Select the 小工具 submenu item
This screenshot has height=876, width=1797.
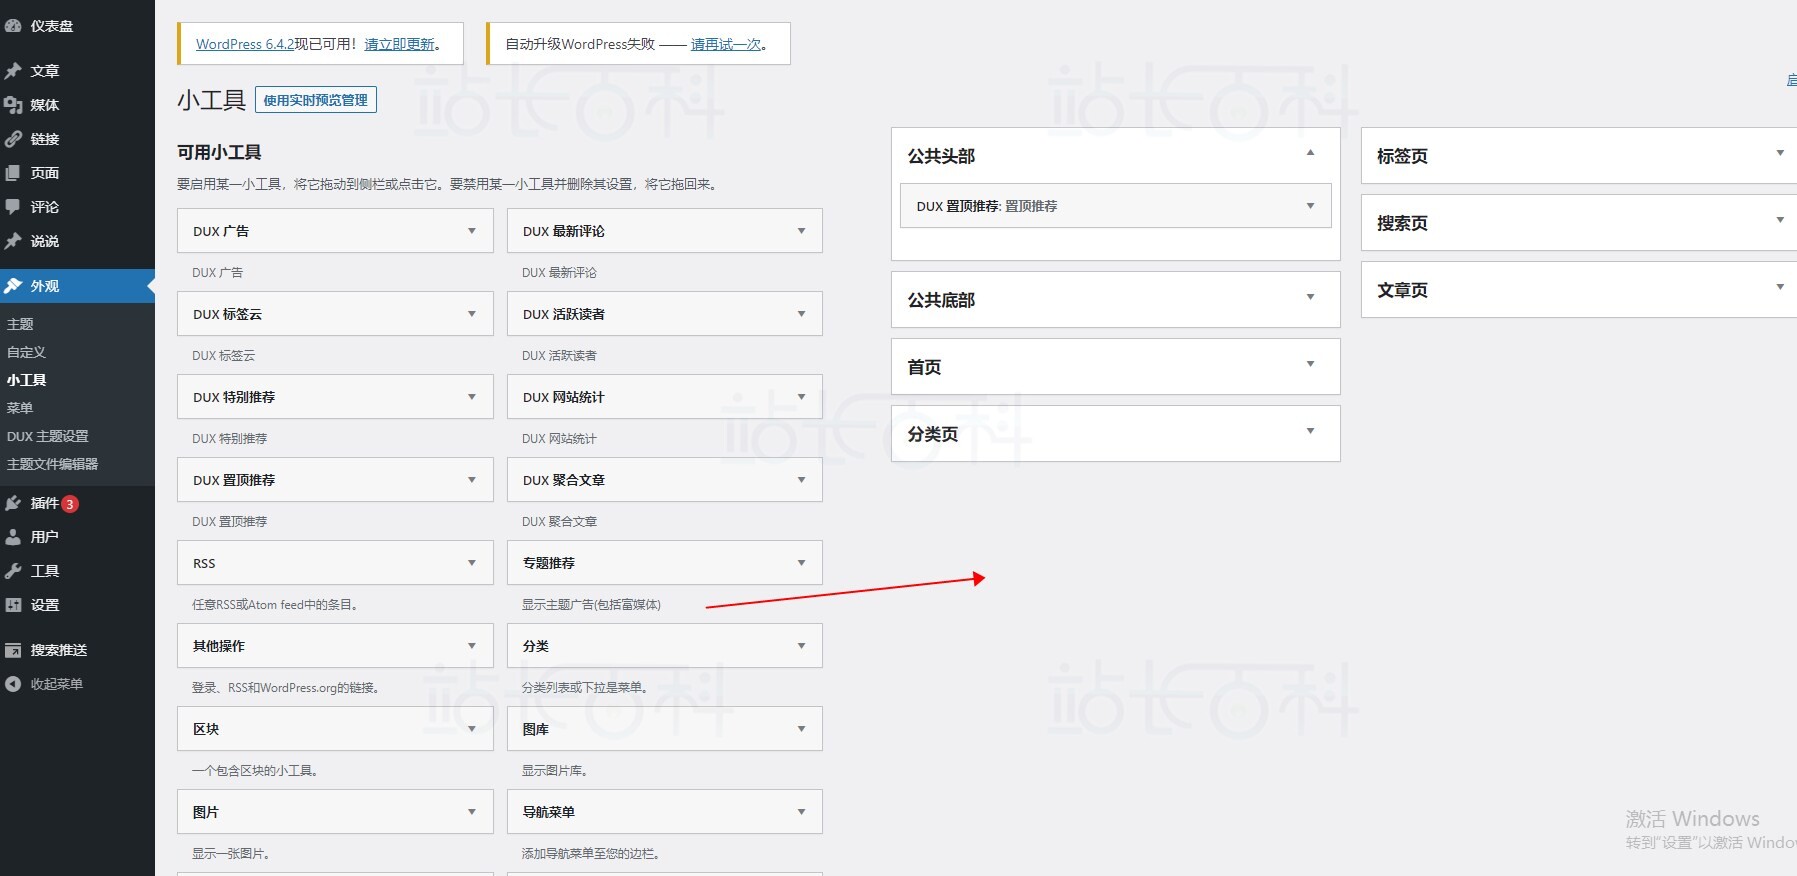(27, 380)
